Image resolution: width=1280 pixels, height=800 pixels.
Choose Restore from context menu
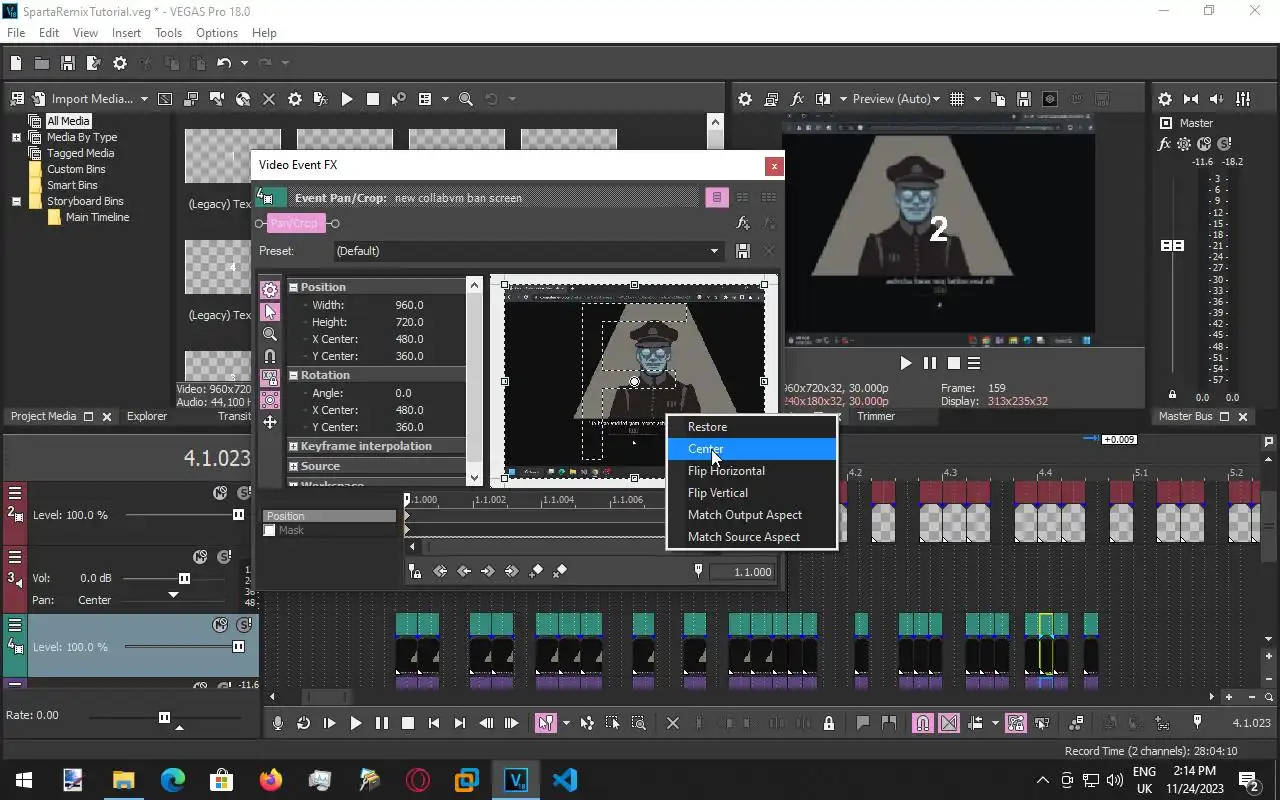[751, 427]
